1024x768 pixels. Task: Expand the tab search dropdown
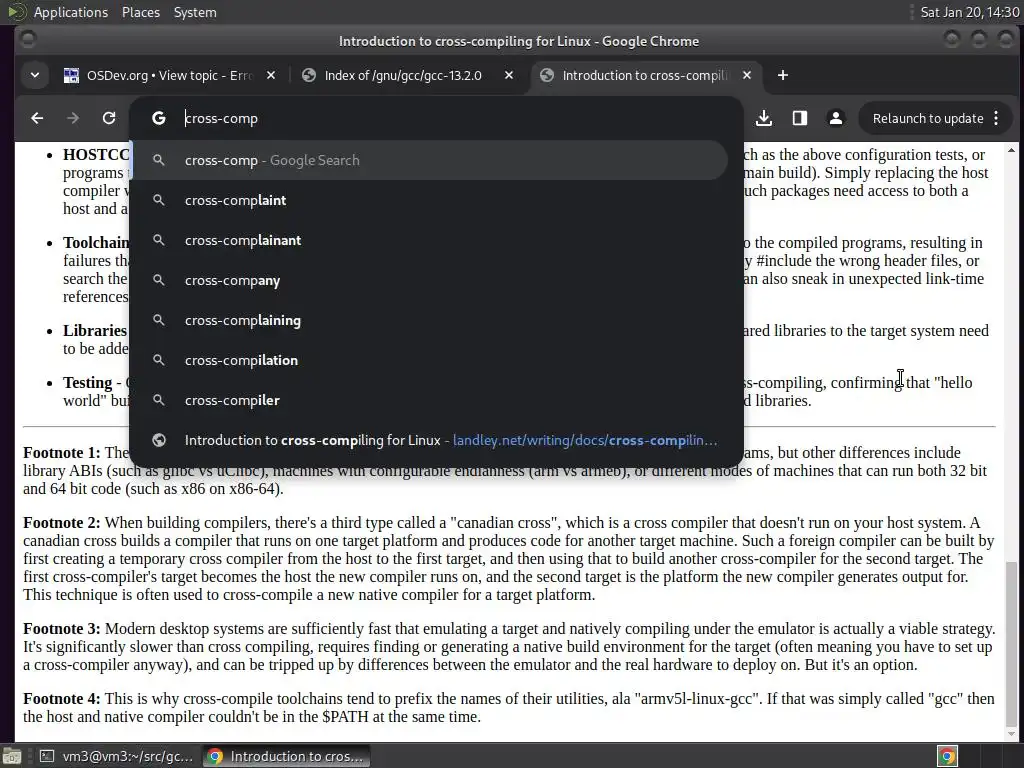coord(35,75)
